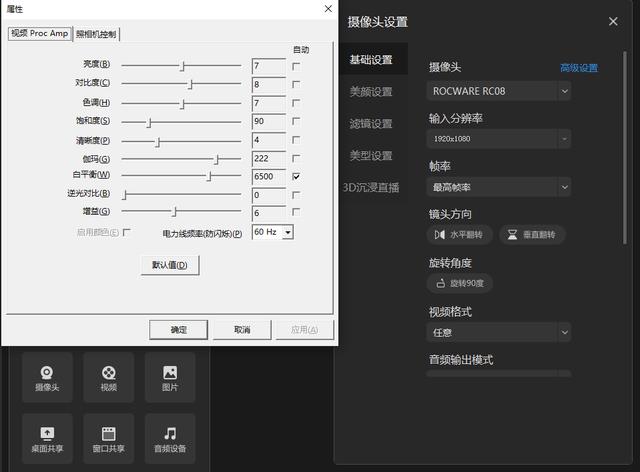Uncheck auto box for 白平衡
This screenshot has height=472, width=640.
point(296,176)
